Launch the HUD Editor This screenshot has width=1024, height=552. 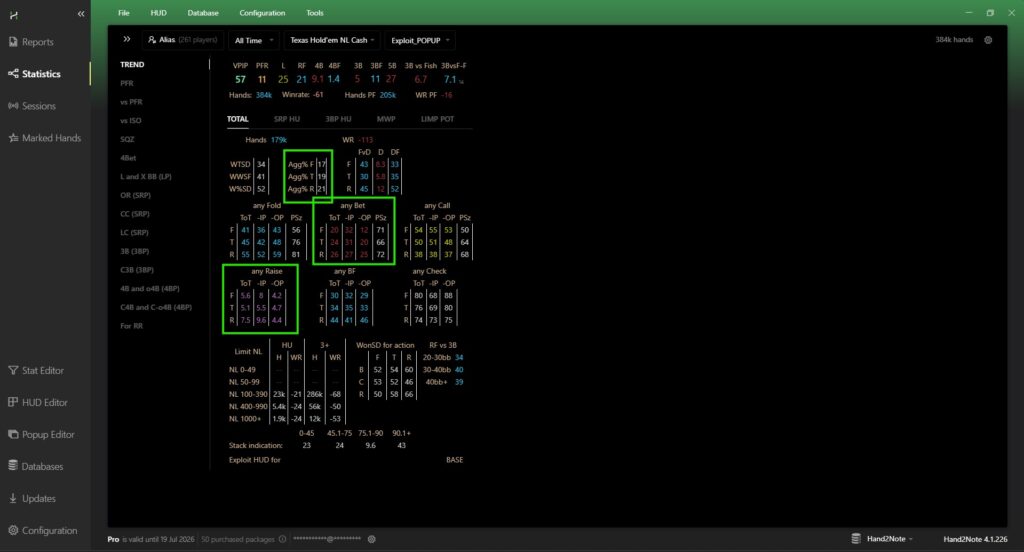(44, 402)
